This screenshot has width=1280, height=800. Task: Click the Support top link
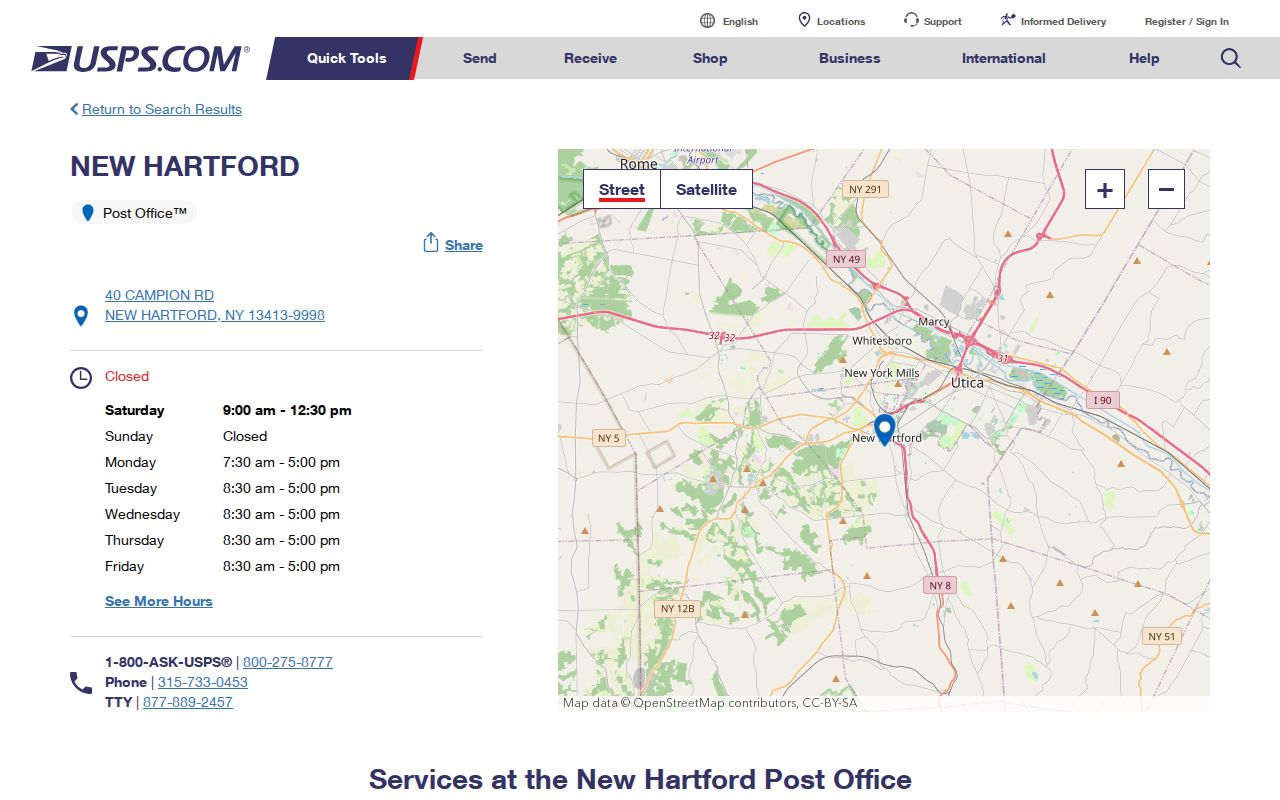click(943, 21)
